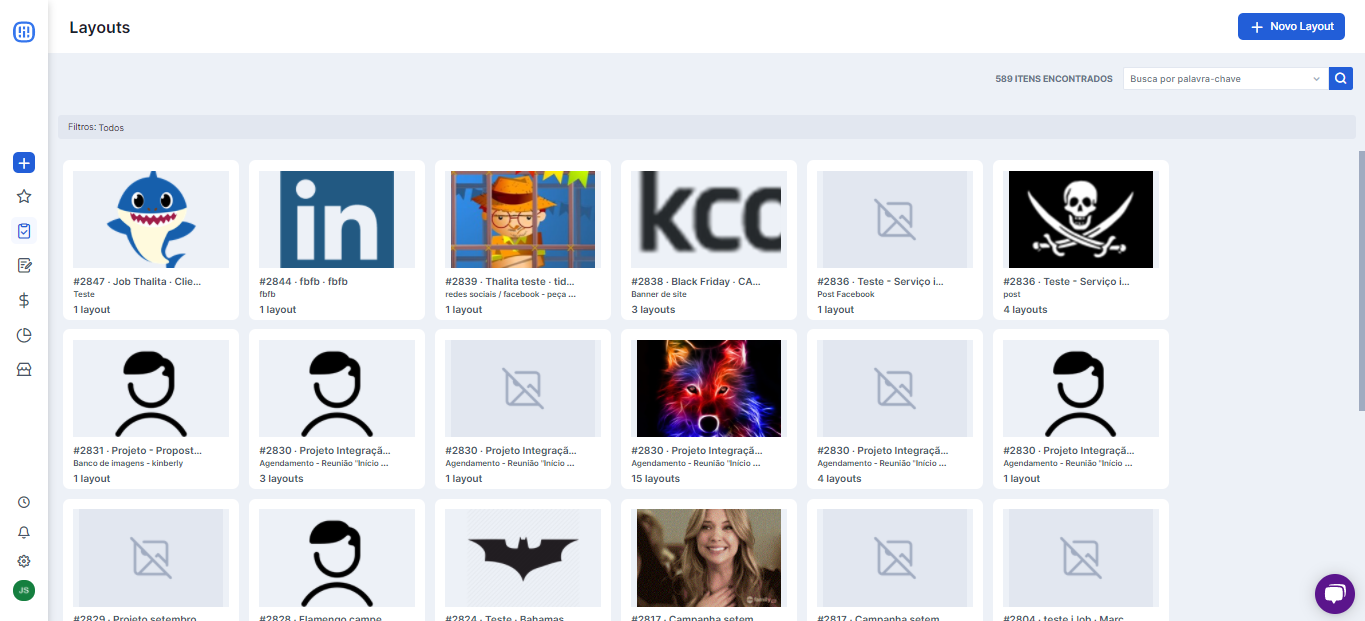Click the '#2831 · Projeto - Propost...' title
Viewport: 1365px width, 621px height.
click(x=137, y=451)
